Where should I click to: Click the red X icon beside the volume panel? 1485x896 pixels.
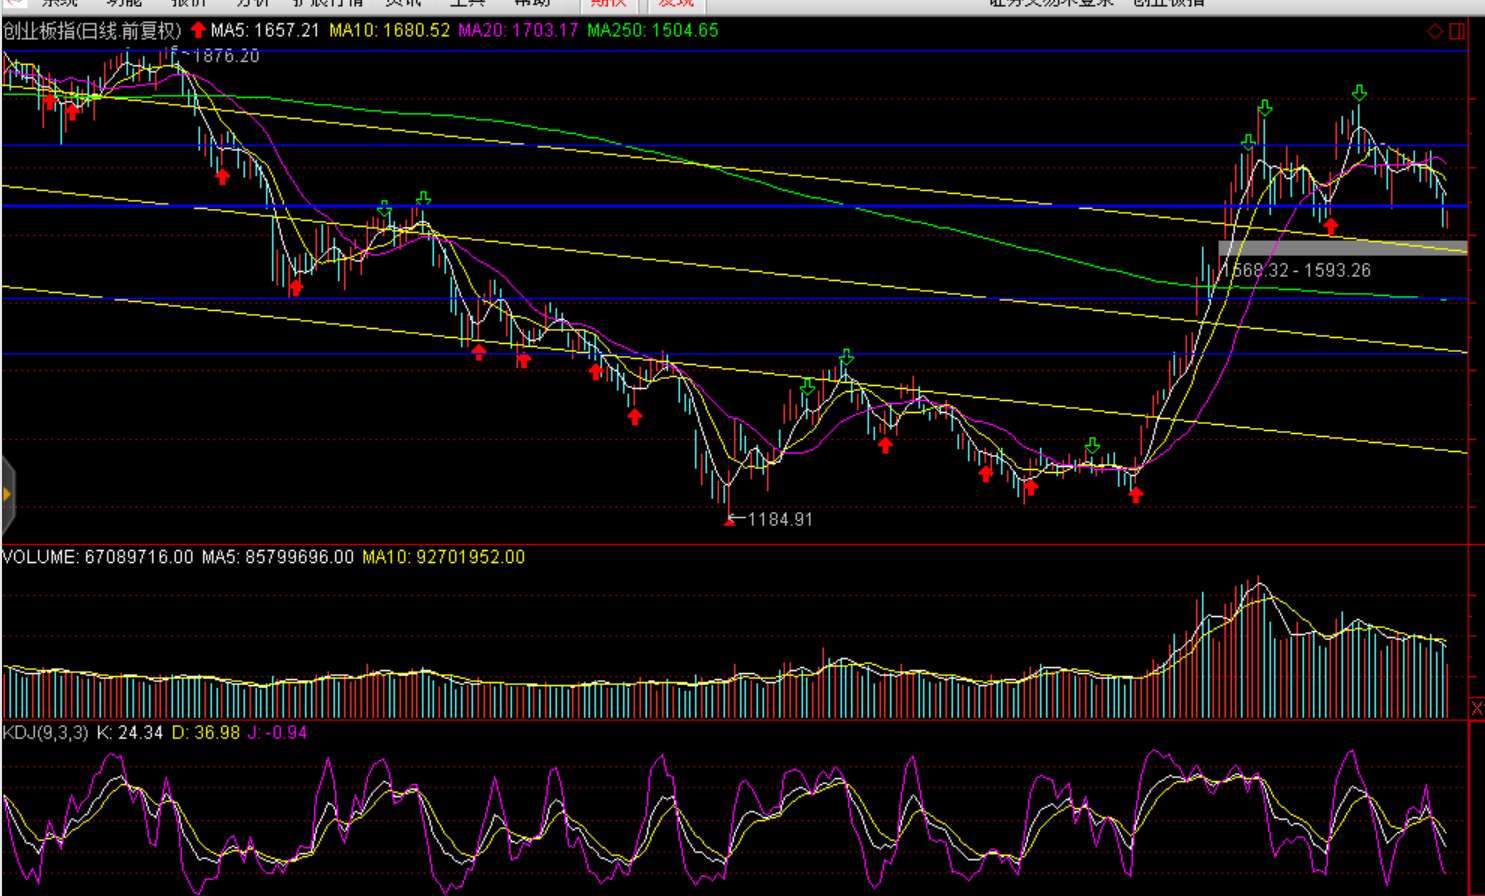[1476, 708]
